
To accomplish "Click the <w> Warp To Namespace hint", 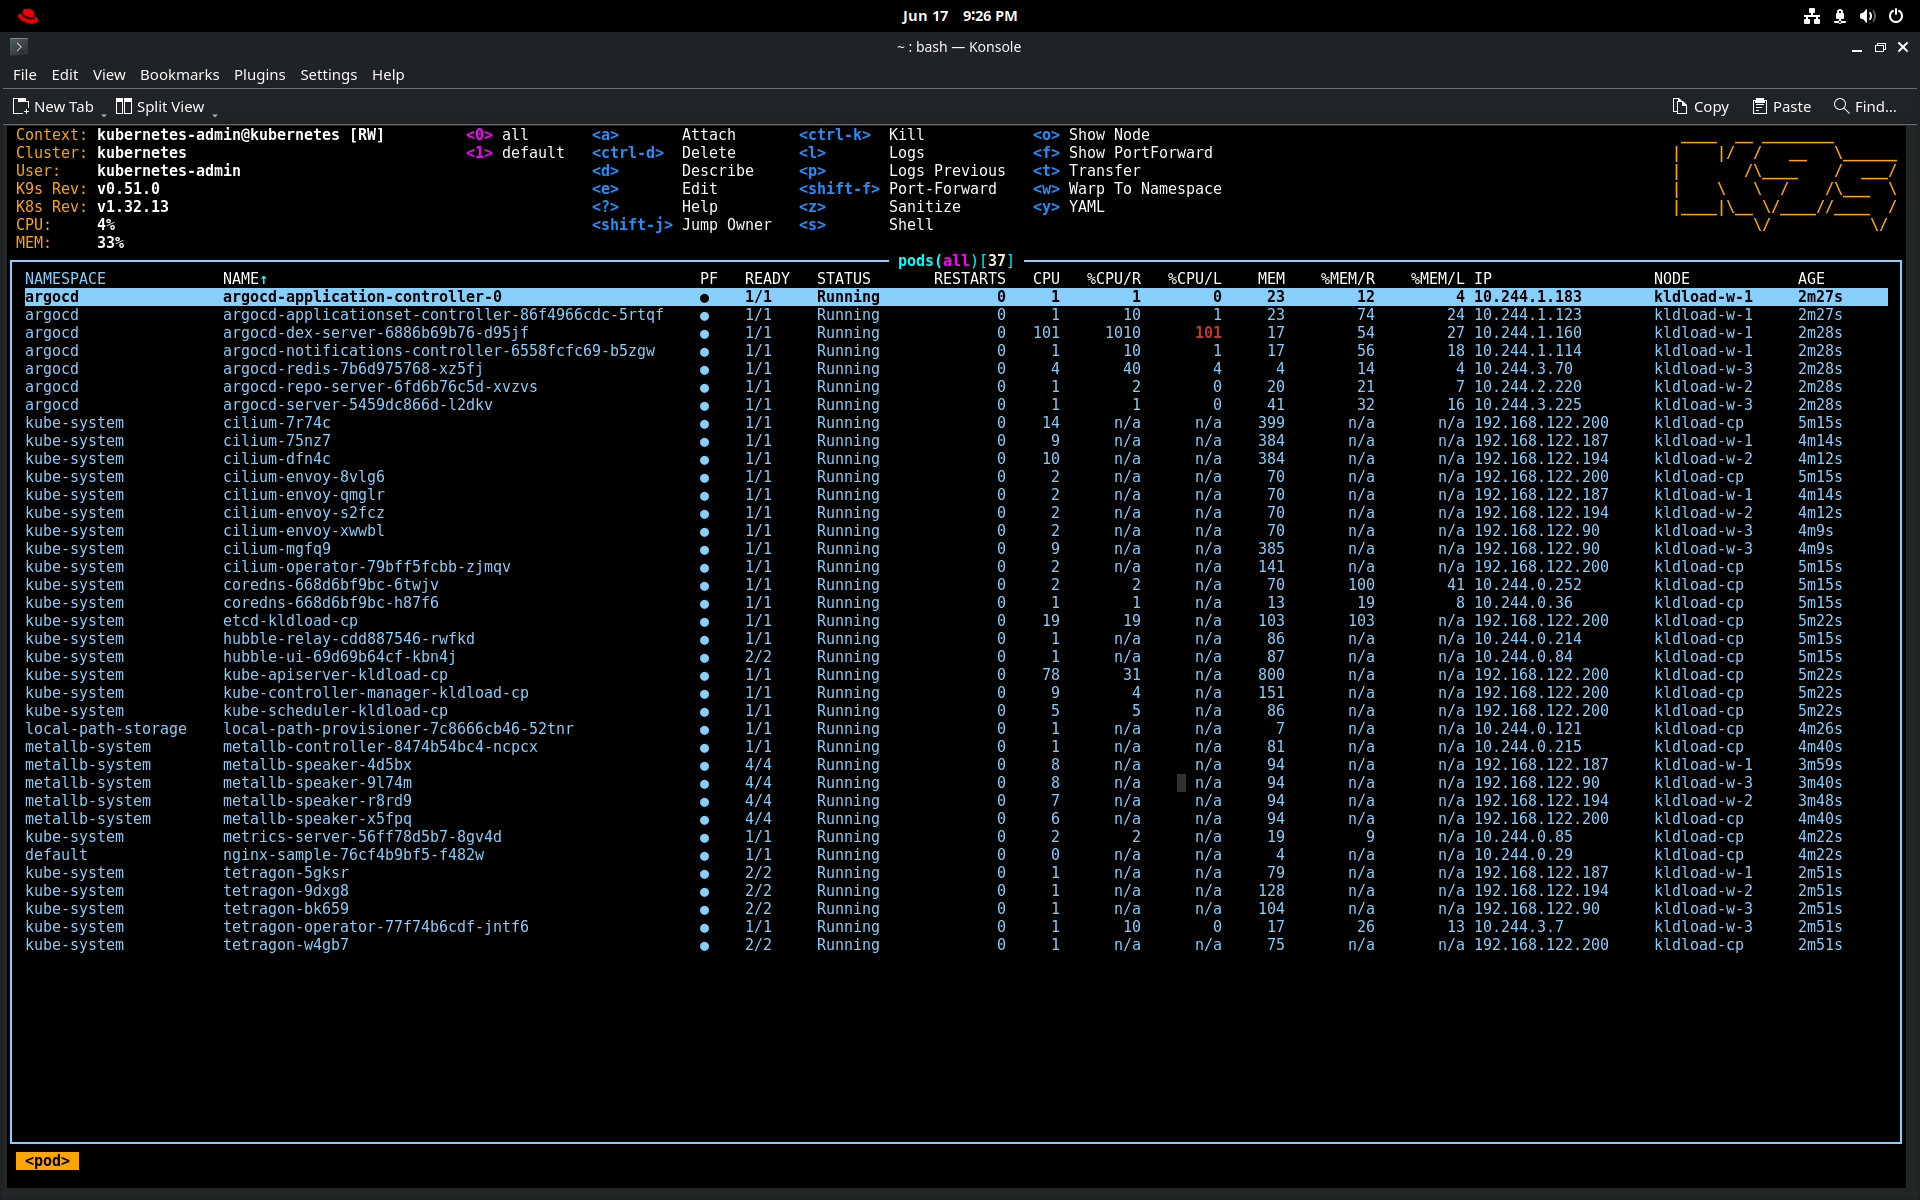I will click(1127, 189).
